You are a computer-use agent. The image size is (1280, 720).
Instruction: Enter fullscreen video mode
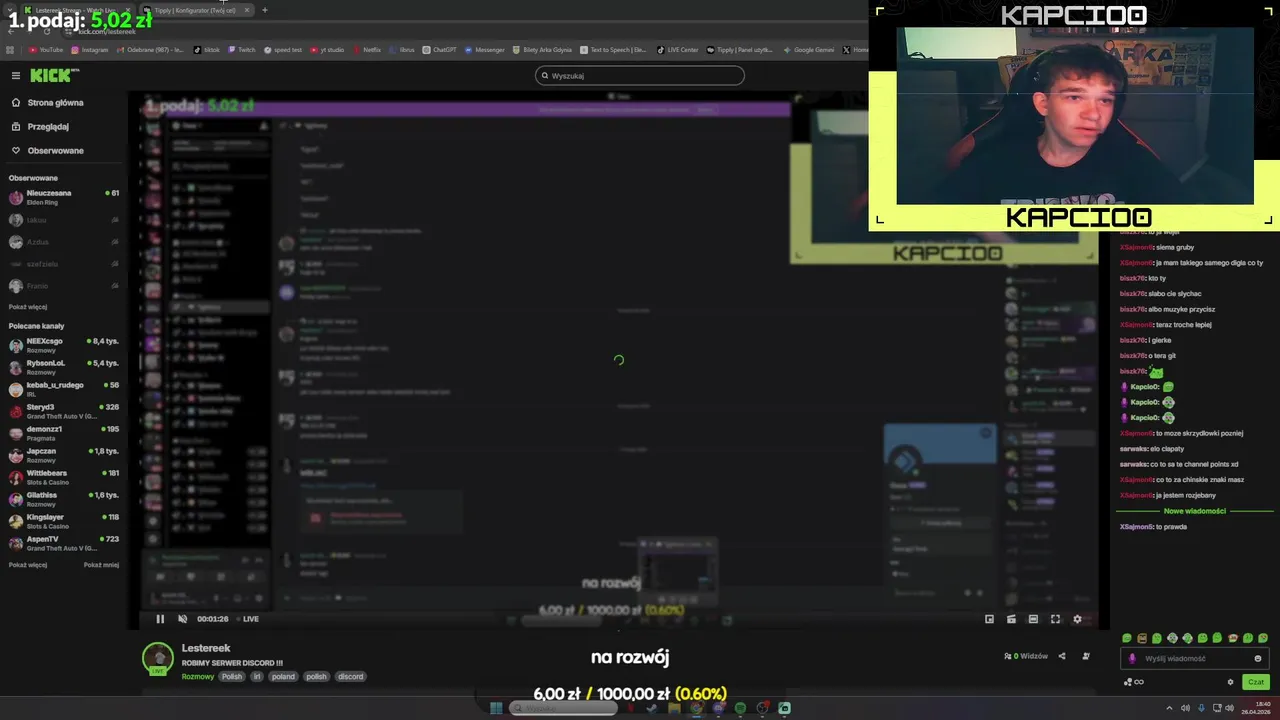pos(1055,619)
